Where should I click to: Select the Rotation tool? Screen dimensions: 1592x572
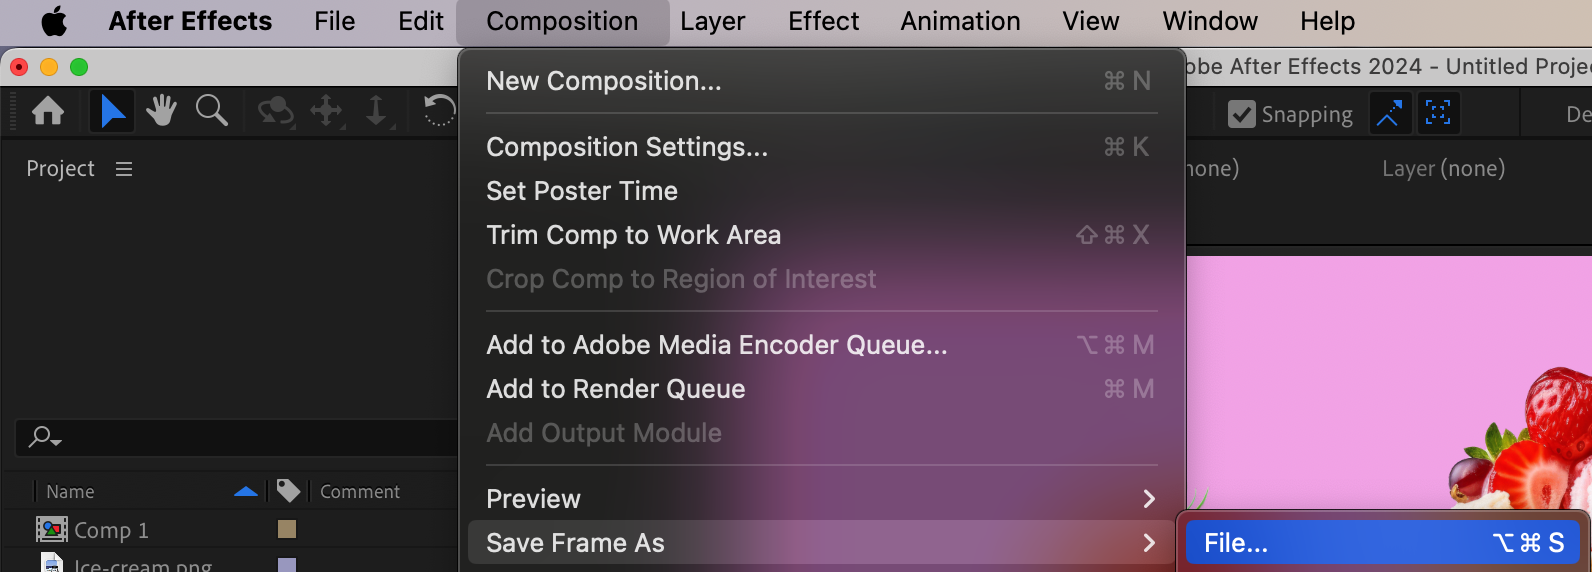coord(439,111)
